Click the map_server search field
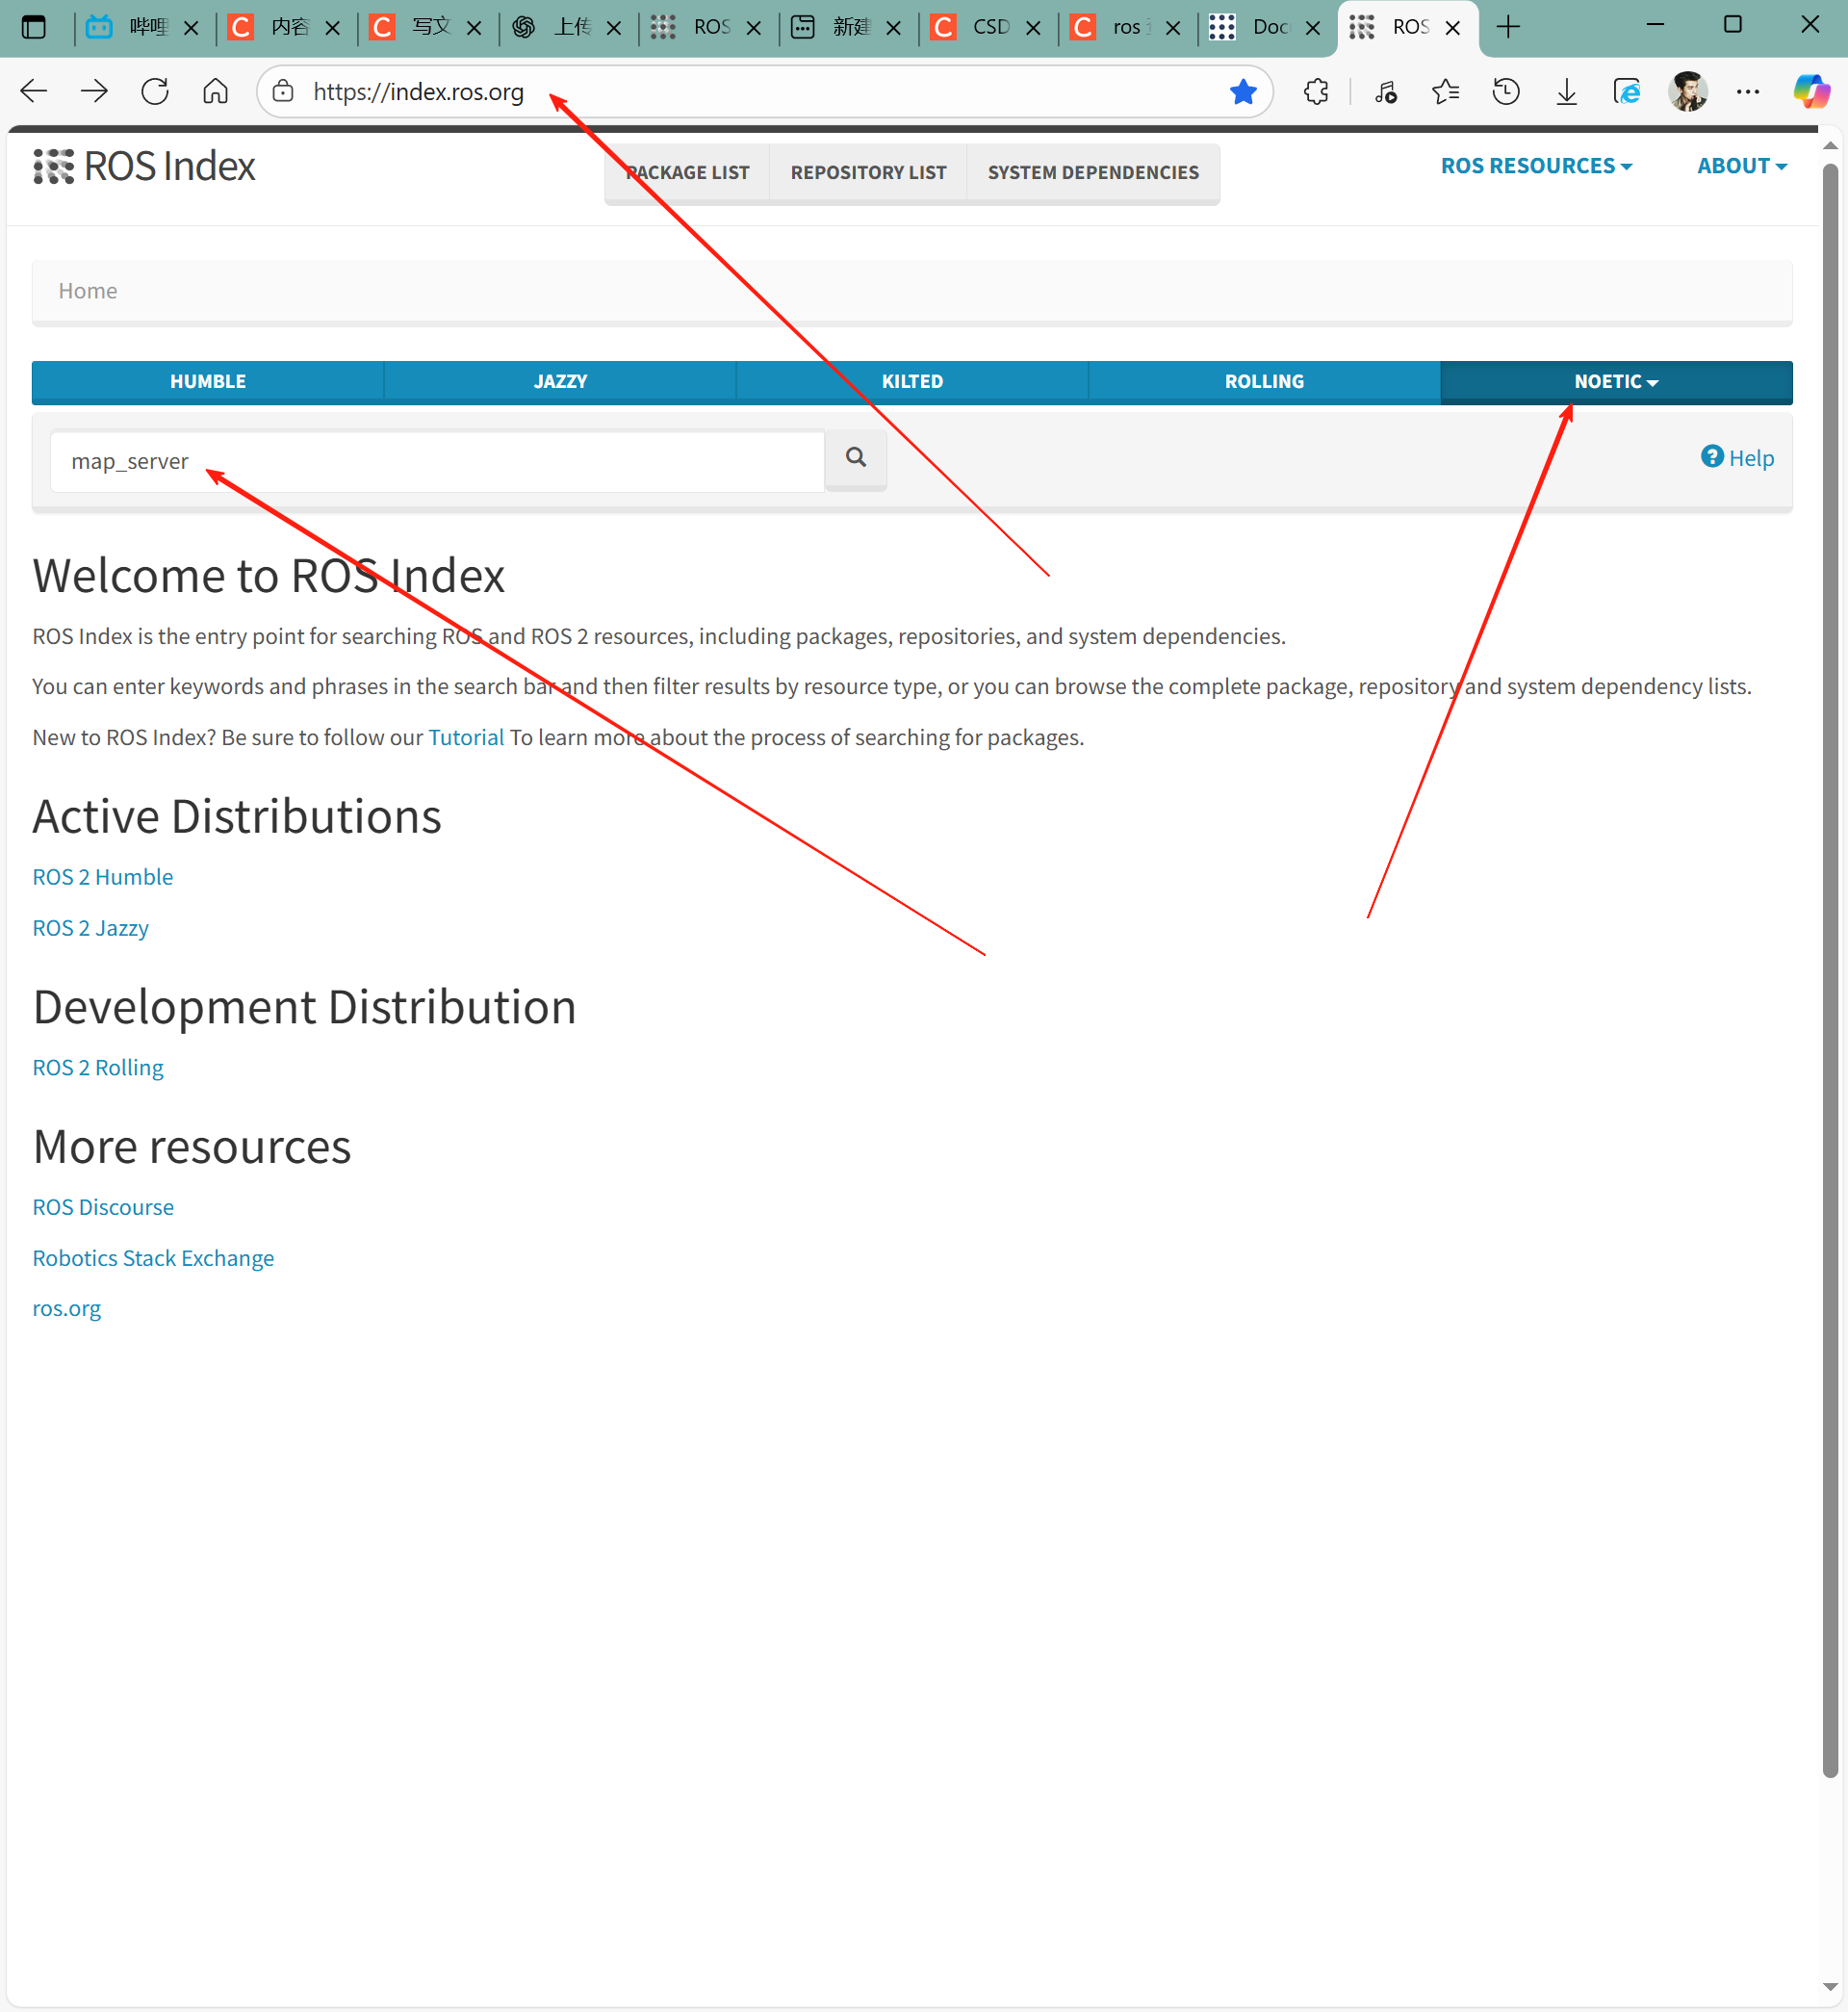Screen dimensions: 1848x2012 coord(438,462)
